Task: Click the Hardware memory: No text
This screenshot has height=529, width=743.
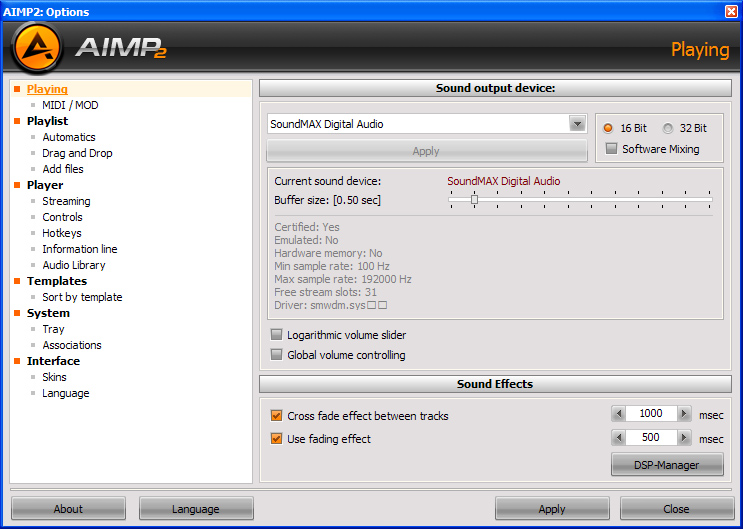Action: click(328, 253)
